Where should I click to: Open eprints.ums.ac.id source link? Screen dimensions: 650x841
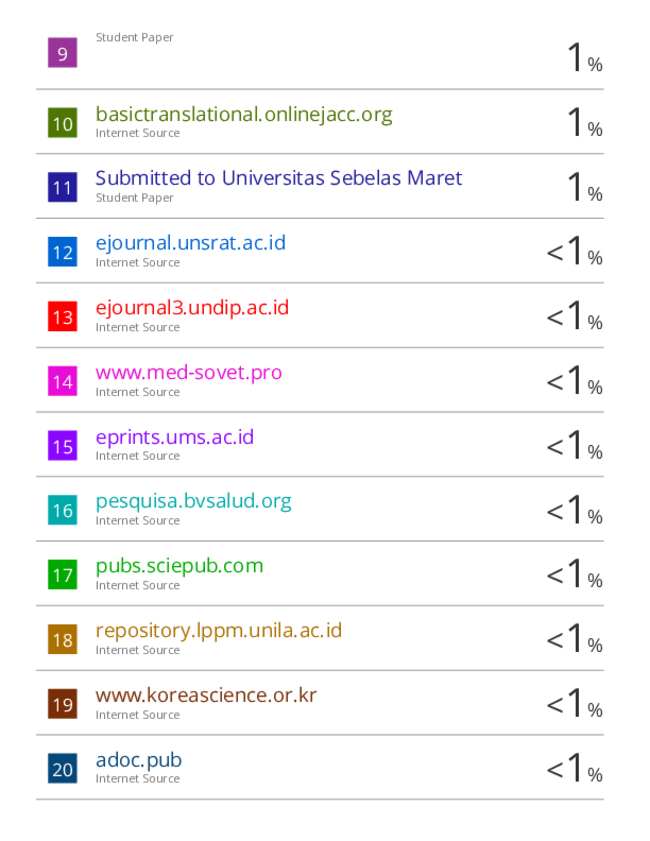coord(174,438)
